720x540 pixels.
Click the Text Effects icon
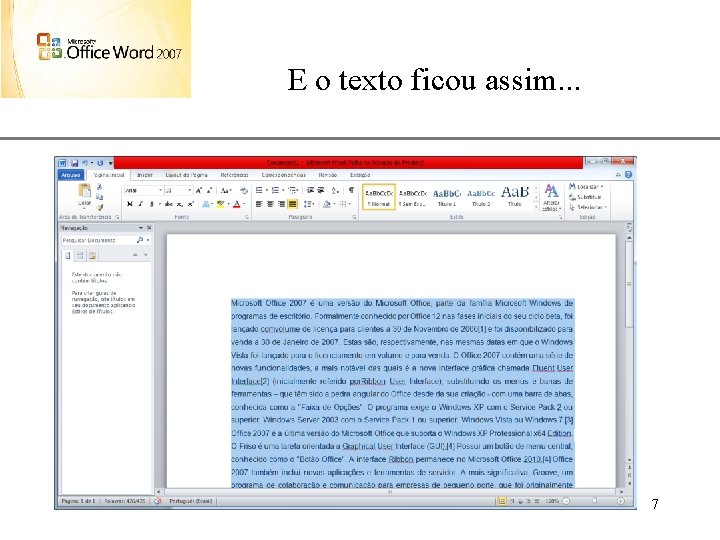coord(207,204)
